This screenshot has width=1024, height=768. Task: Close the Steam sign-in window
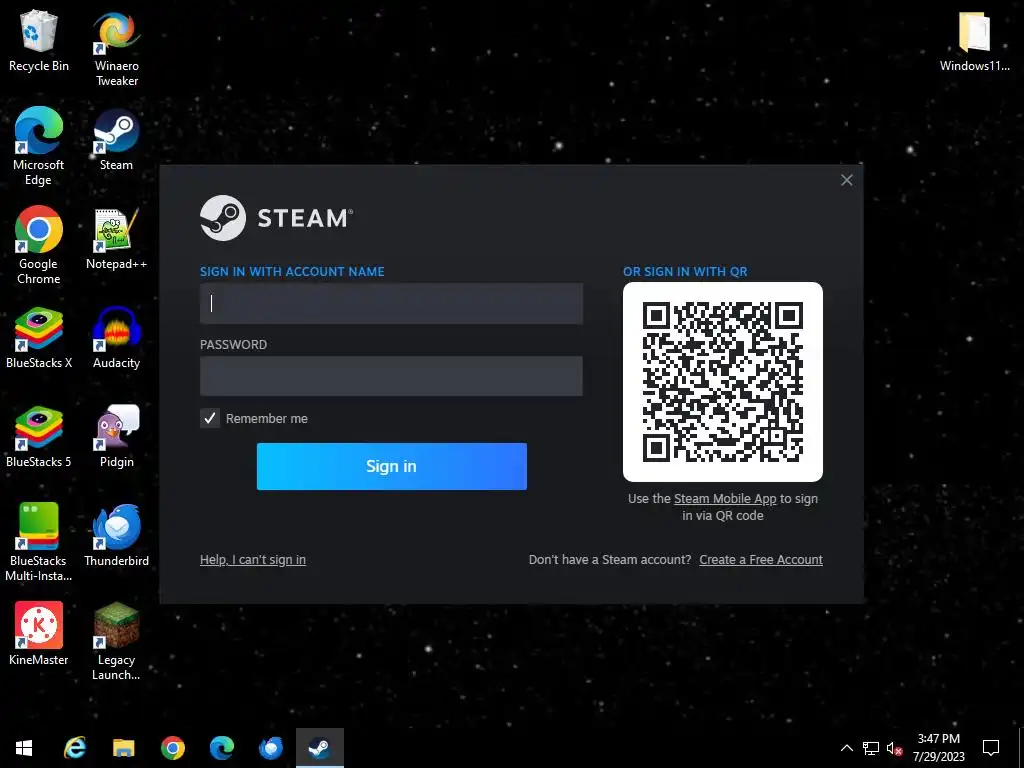point(847,180)
